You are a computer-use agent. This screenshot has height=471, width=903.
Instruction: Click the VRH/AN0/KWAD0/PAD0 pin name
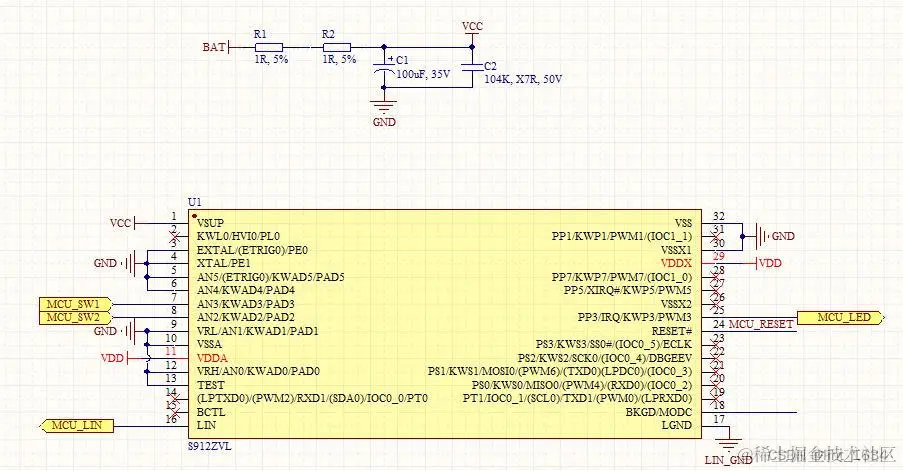point(258,371)
